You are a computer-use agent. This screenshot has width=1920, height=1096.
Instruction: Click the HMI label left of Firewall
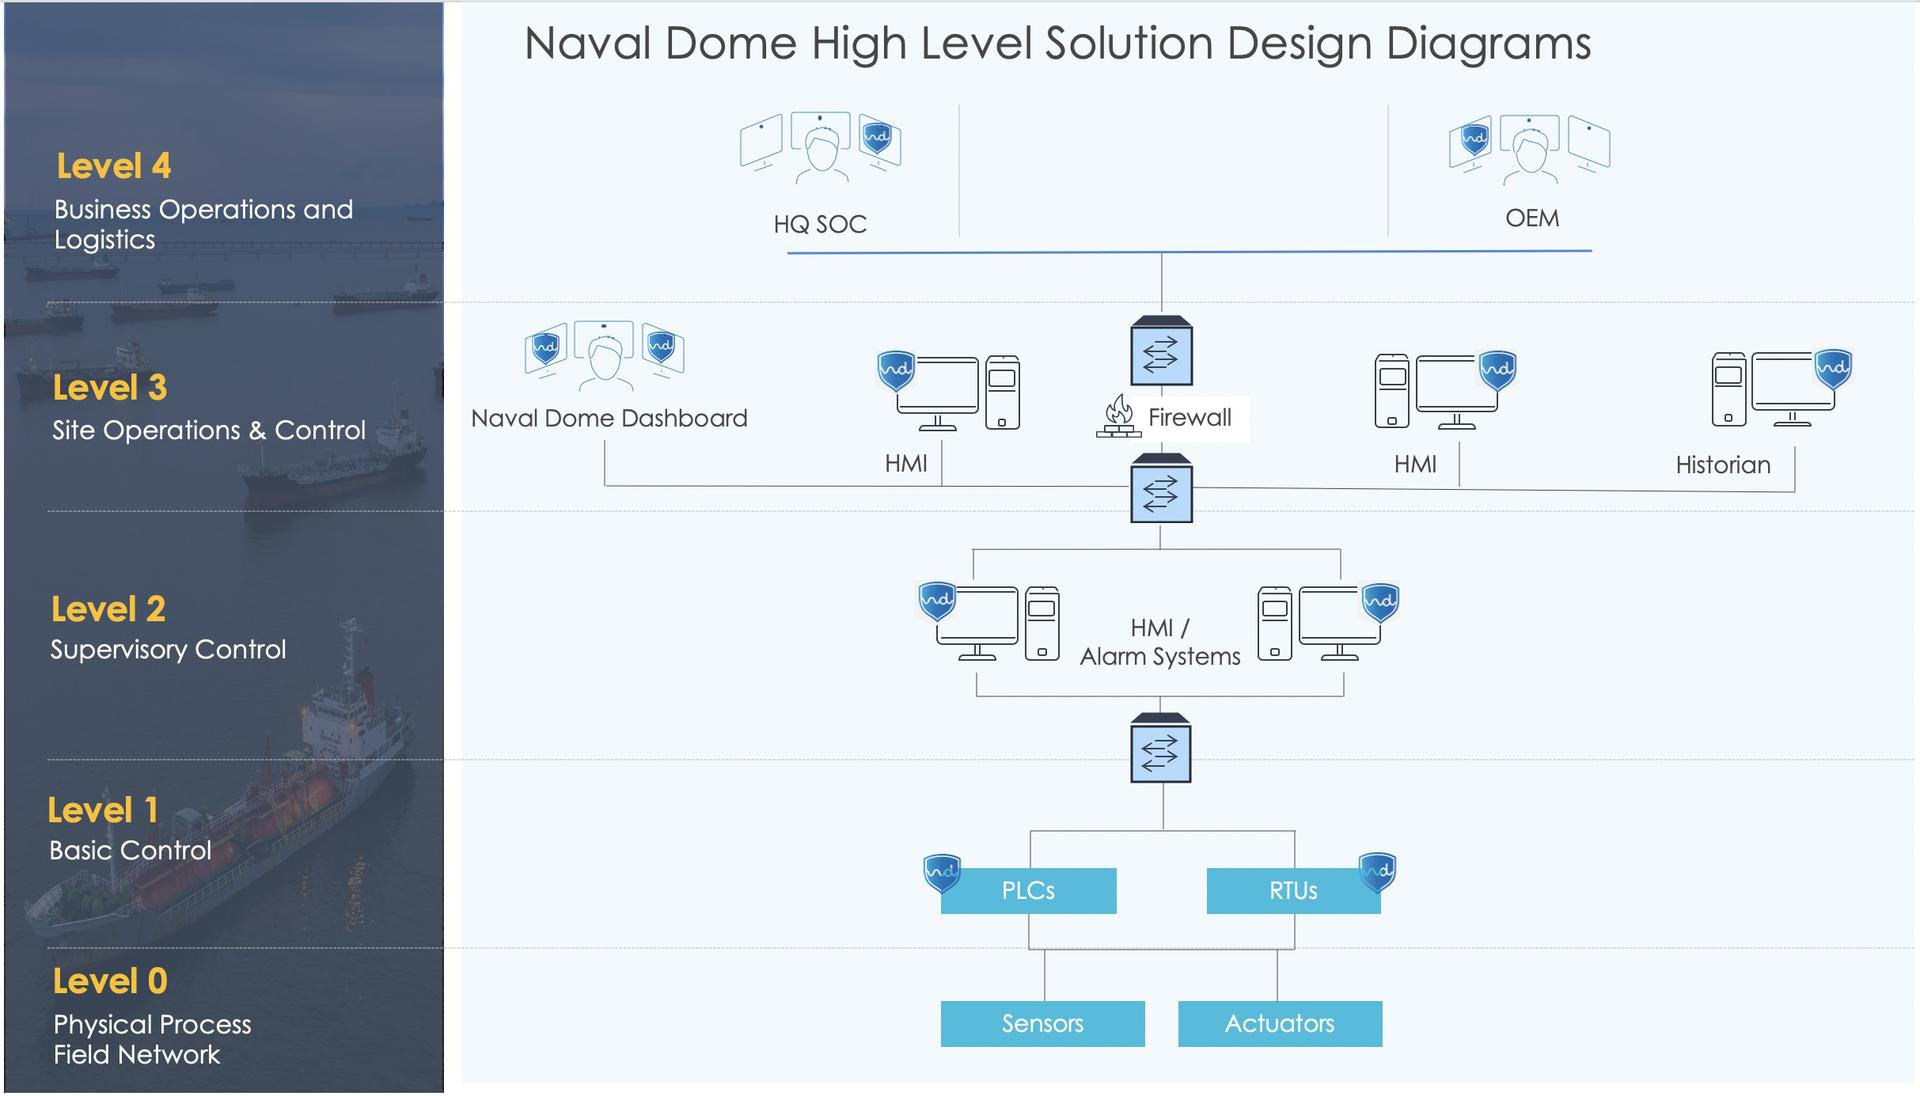[x=906, y=464]
